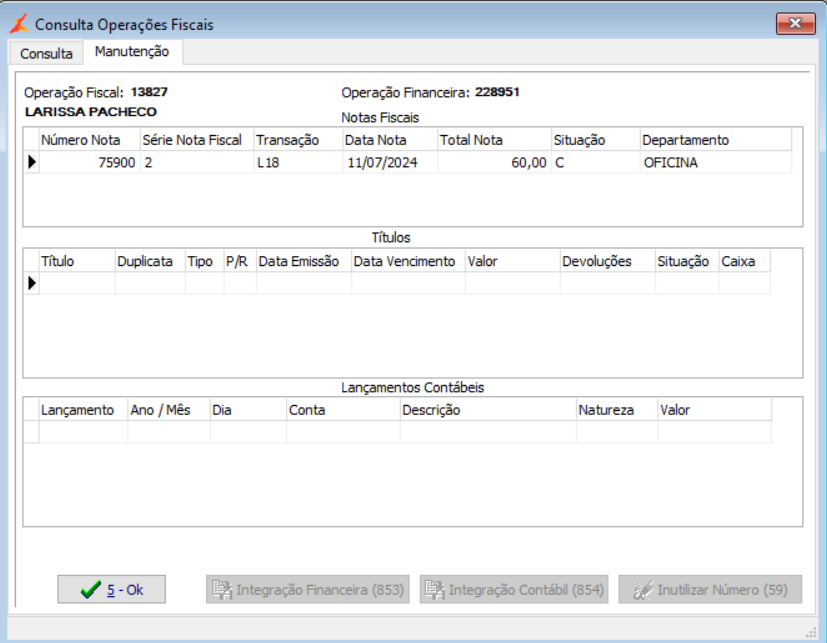Screen dimensions: 827x643
Task: Click the Descrição column header
Action: [x=488, y=410]
